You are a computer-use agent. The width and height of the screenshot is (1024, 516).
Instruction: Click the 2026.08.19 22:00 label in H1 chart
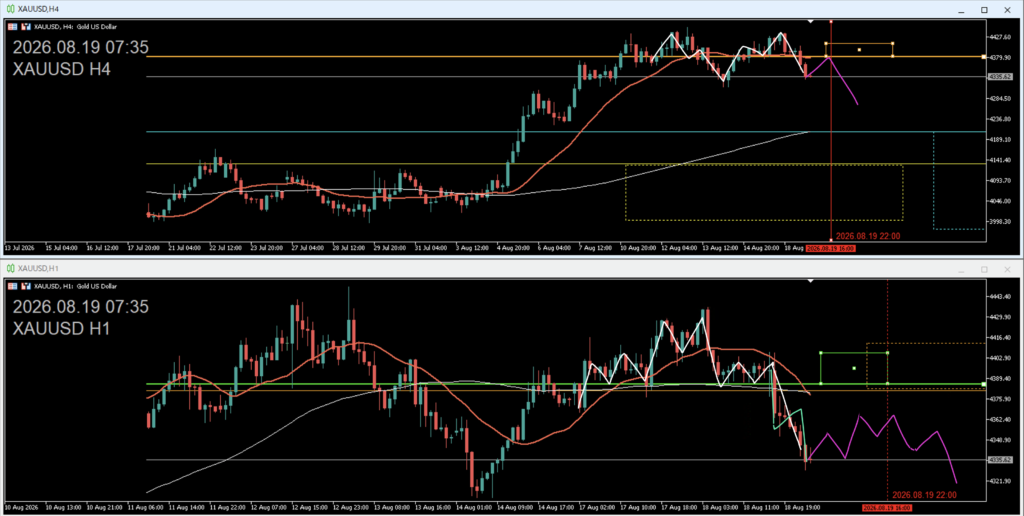click(924, 495)
